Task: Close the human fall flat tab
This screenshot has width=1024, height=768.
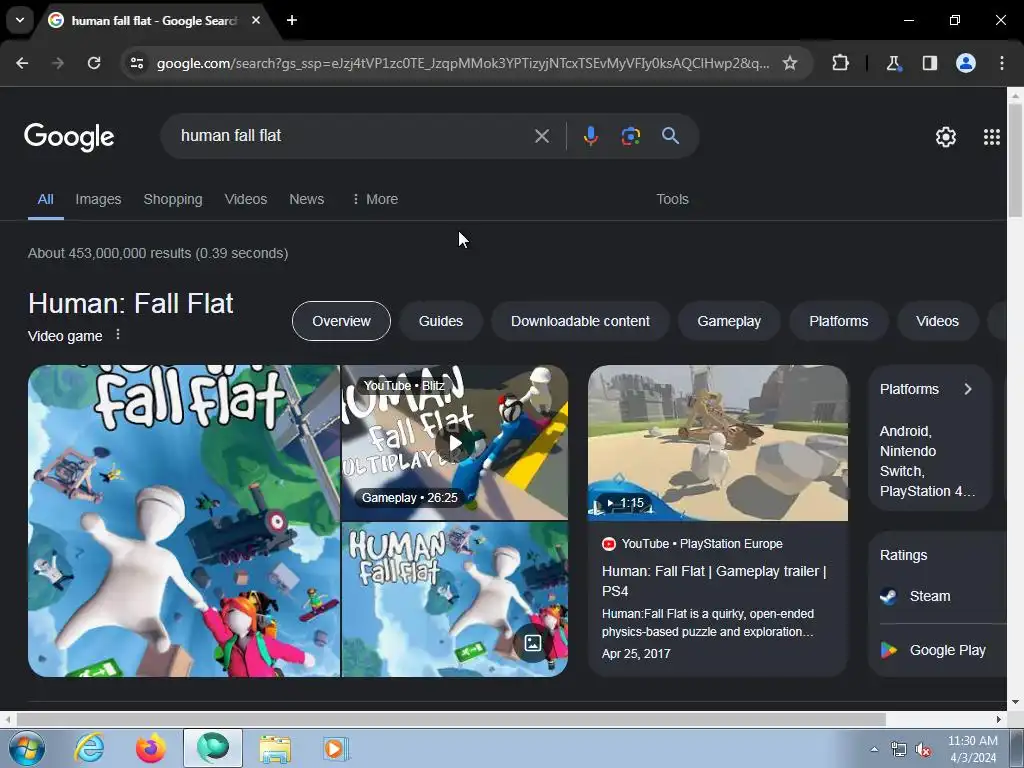Action: (256, 20)
